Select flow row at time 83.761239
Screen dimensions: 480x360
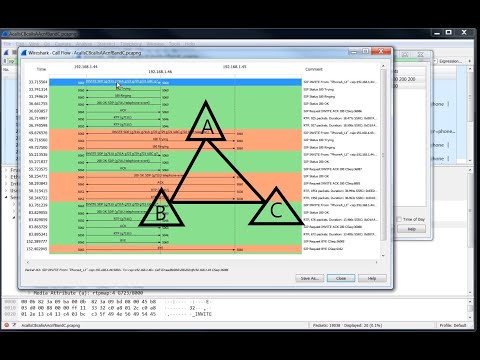click(x=175, y=205)
